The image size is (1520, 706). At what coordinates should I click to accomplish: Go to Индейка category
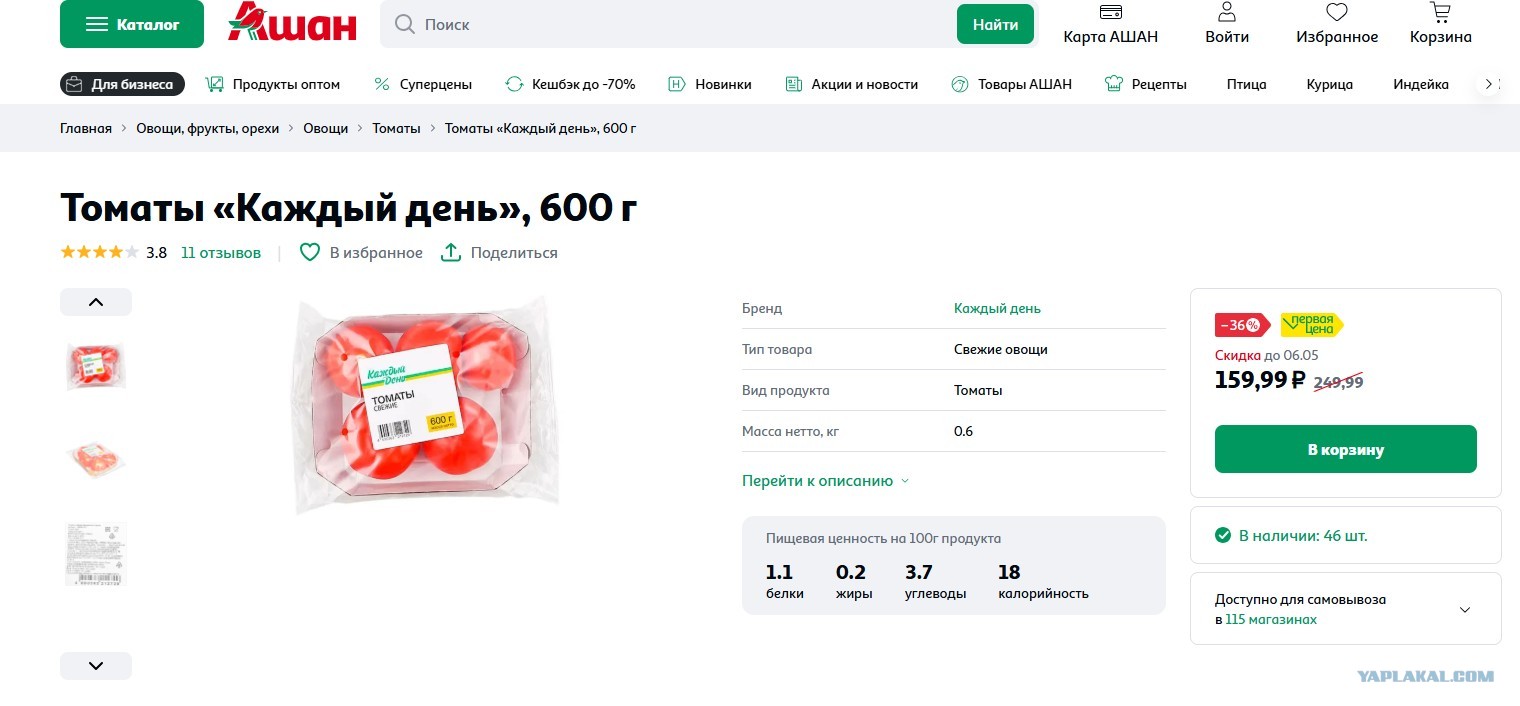click(x=1421, y=84)
